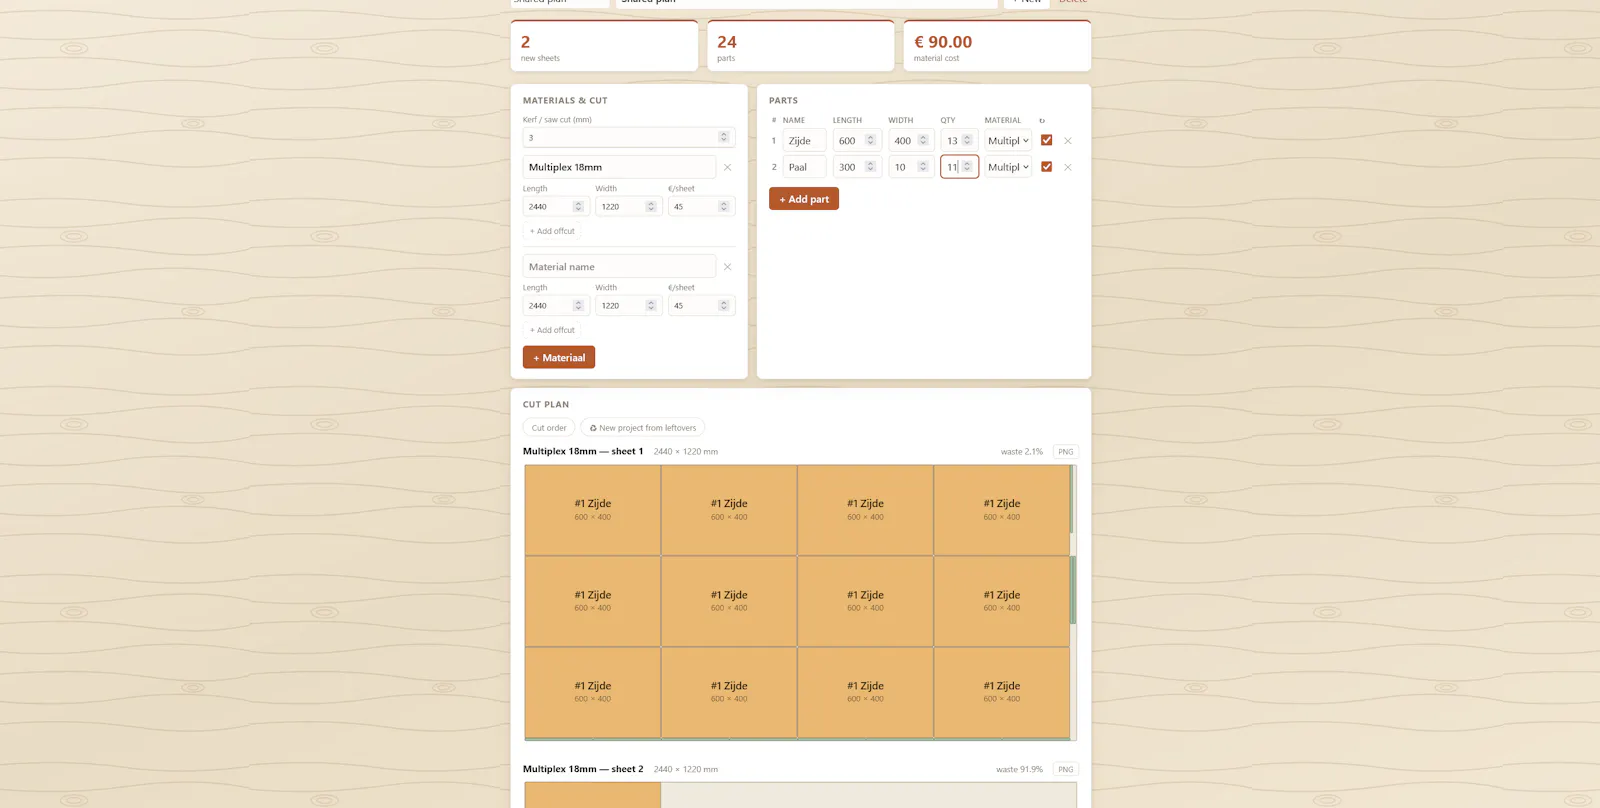Edit the Multiplex 18mm name field
Screen dimensions: 1600x808
(x=619, y=167)
